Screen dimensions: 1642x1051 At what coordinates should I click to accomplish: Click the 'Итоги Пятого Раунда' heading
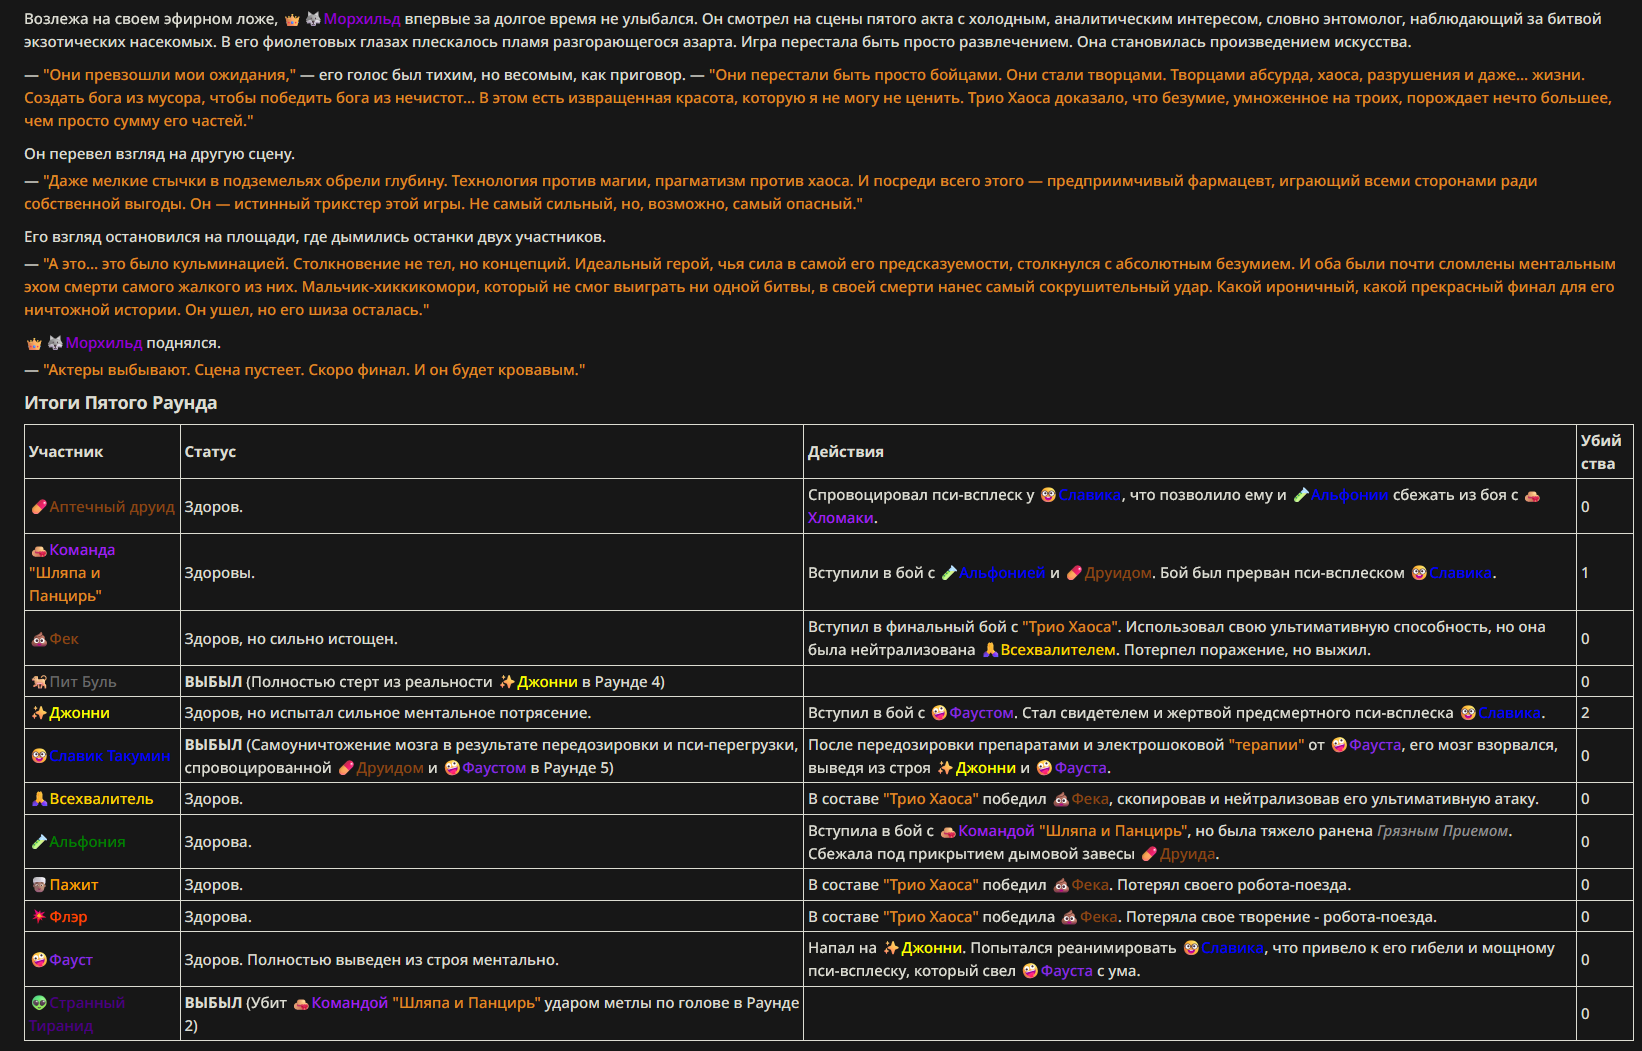[121, 403]
